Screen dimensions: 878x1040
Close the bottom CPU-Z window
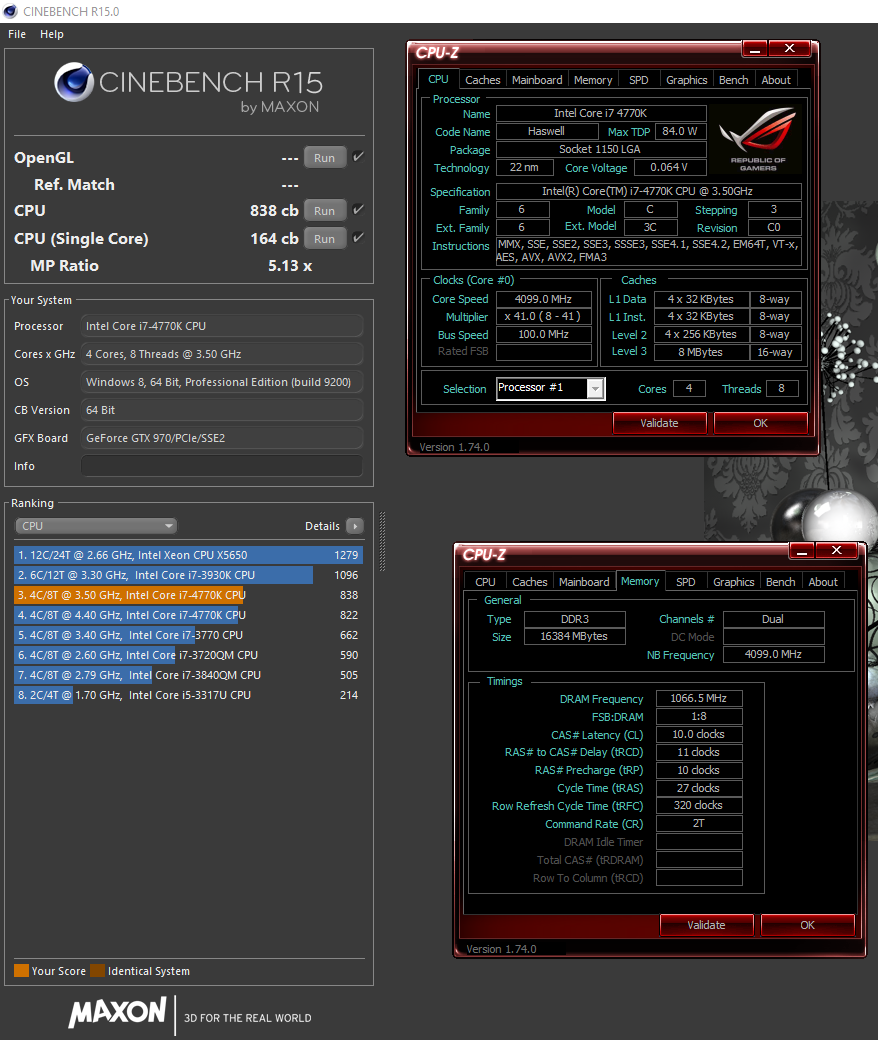point(837,551)
